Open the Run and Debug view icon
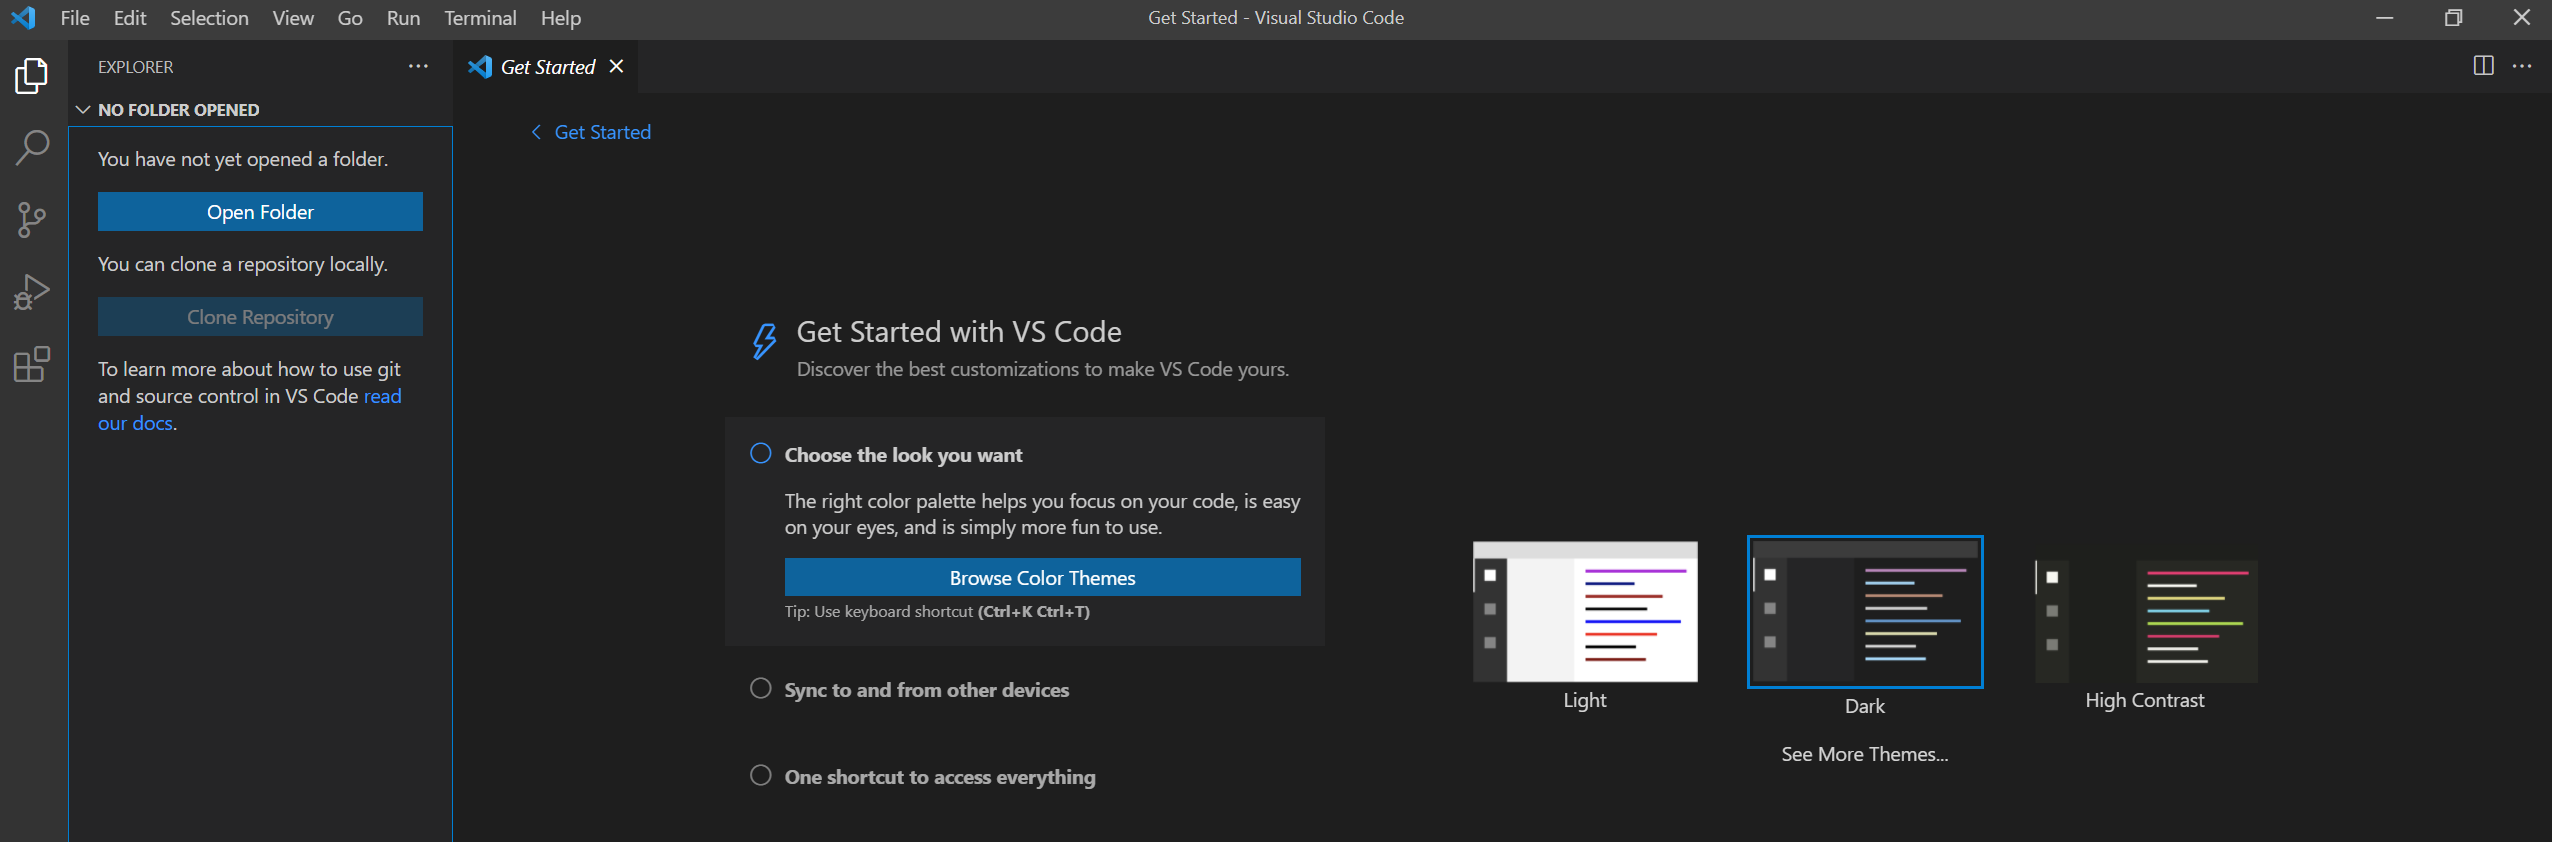 point(32,292)
